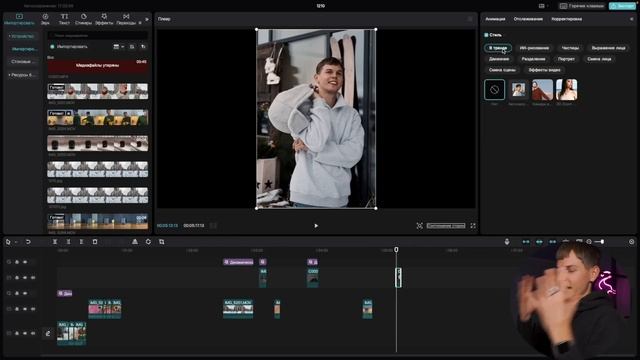Click the filter media icon in media panel
Image resolution: width=640 pixels, height=360 pixels.
132,47
